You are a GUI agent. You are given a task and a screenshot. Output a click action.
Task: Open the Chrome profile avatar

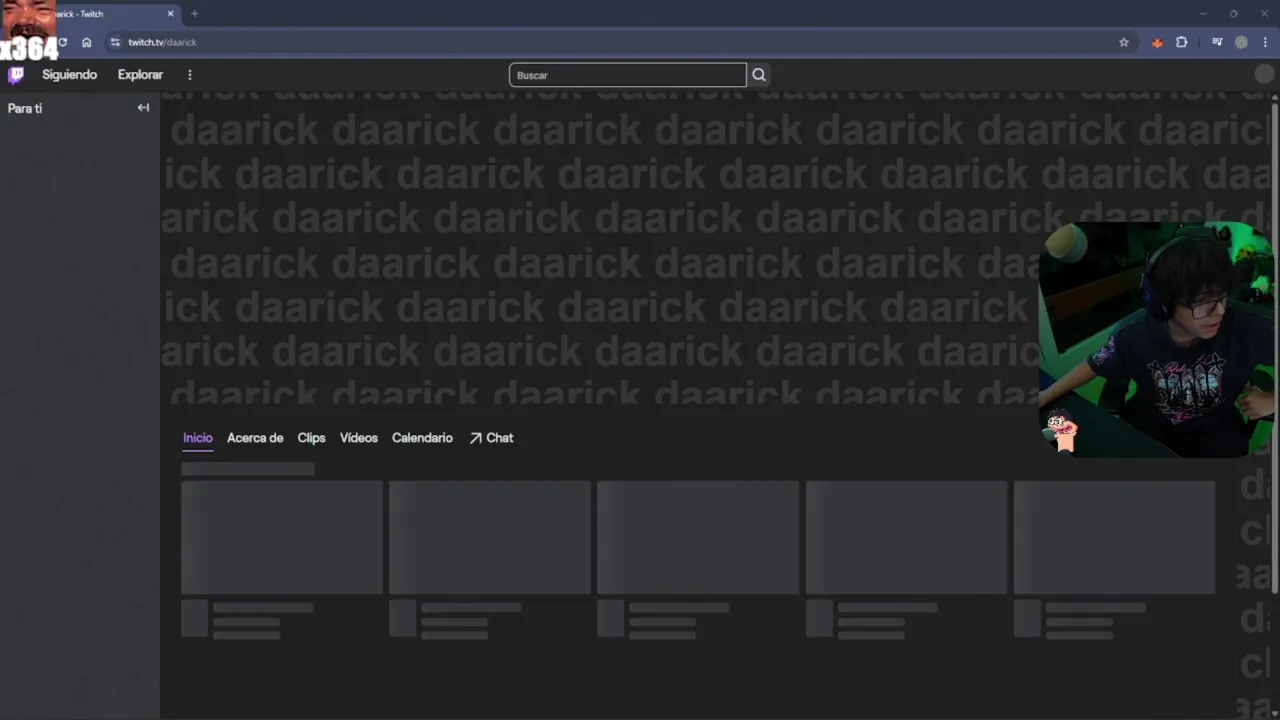pyautogui.click(x=1241, y=42)
